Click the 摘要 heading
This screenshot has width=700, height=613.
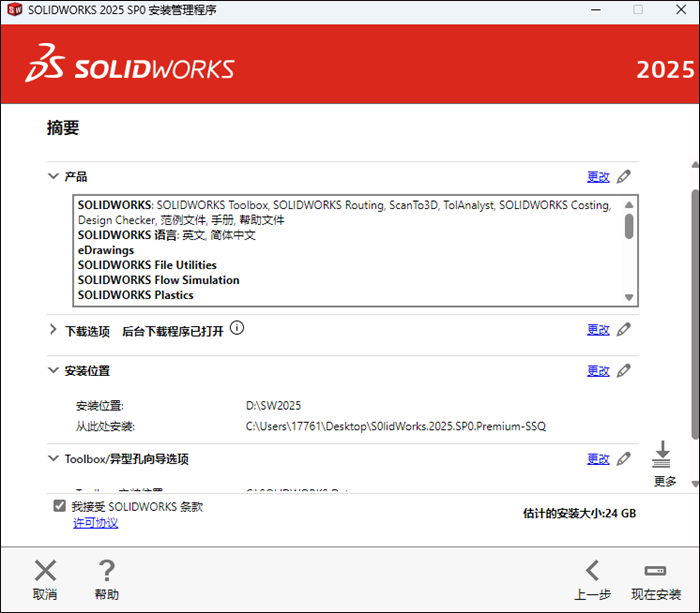pyautogui.click(x=63, y=128)
